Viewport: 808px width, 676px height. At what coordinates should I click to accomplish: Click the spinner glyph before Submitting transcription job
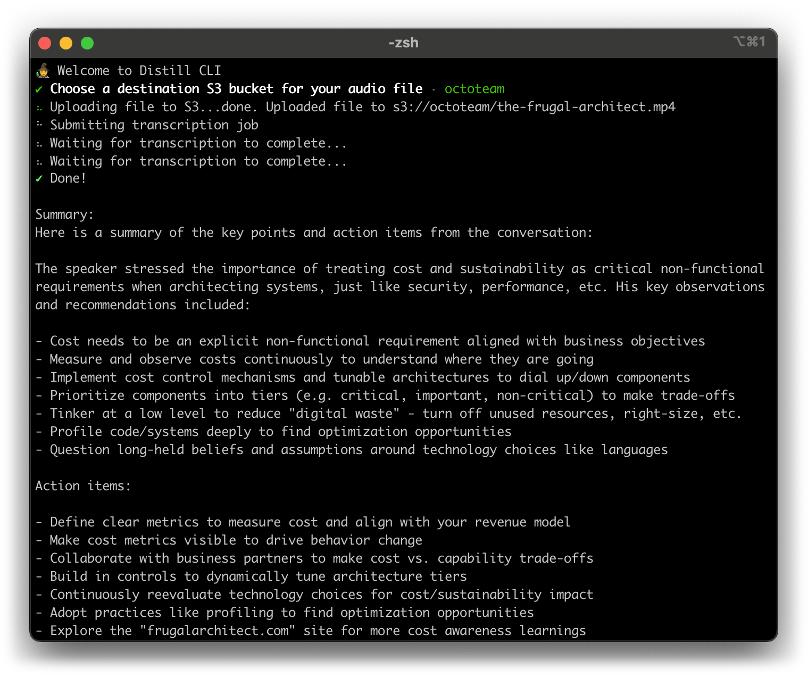pyautogui.click(x=39, y=125)
